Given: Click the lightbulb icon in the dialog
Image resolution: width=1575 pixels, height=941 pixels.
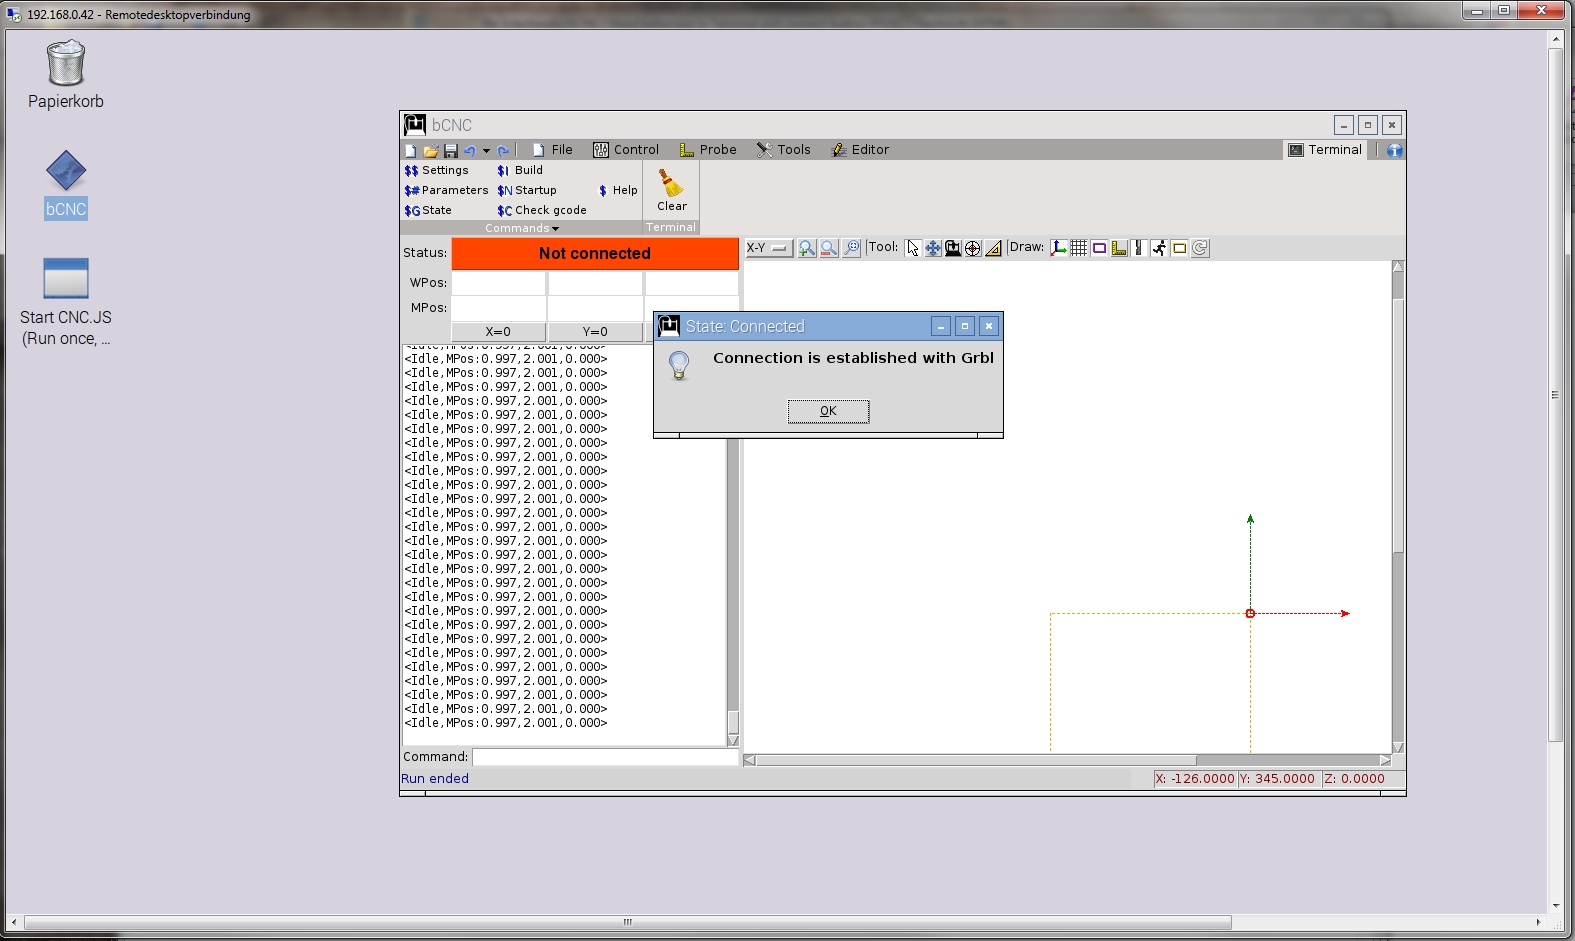Looking at the screenshot, I should (x=679, y=366).
